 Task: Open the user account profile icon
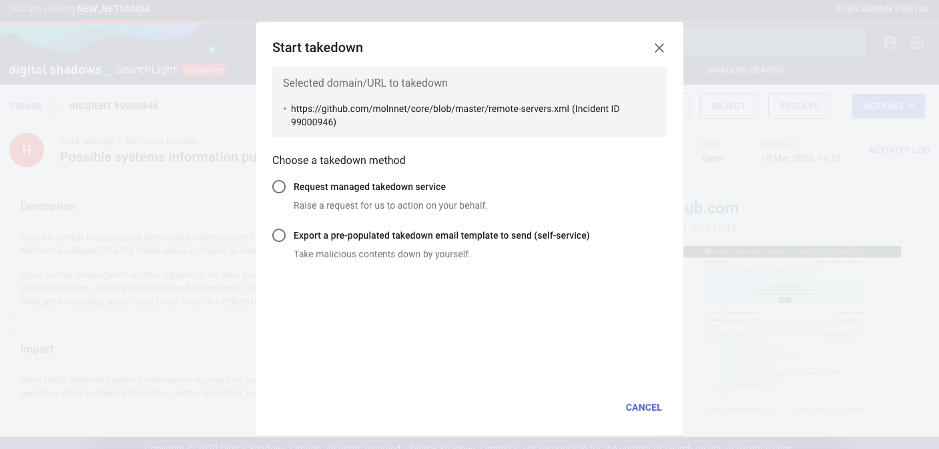[890, 43]
